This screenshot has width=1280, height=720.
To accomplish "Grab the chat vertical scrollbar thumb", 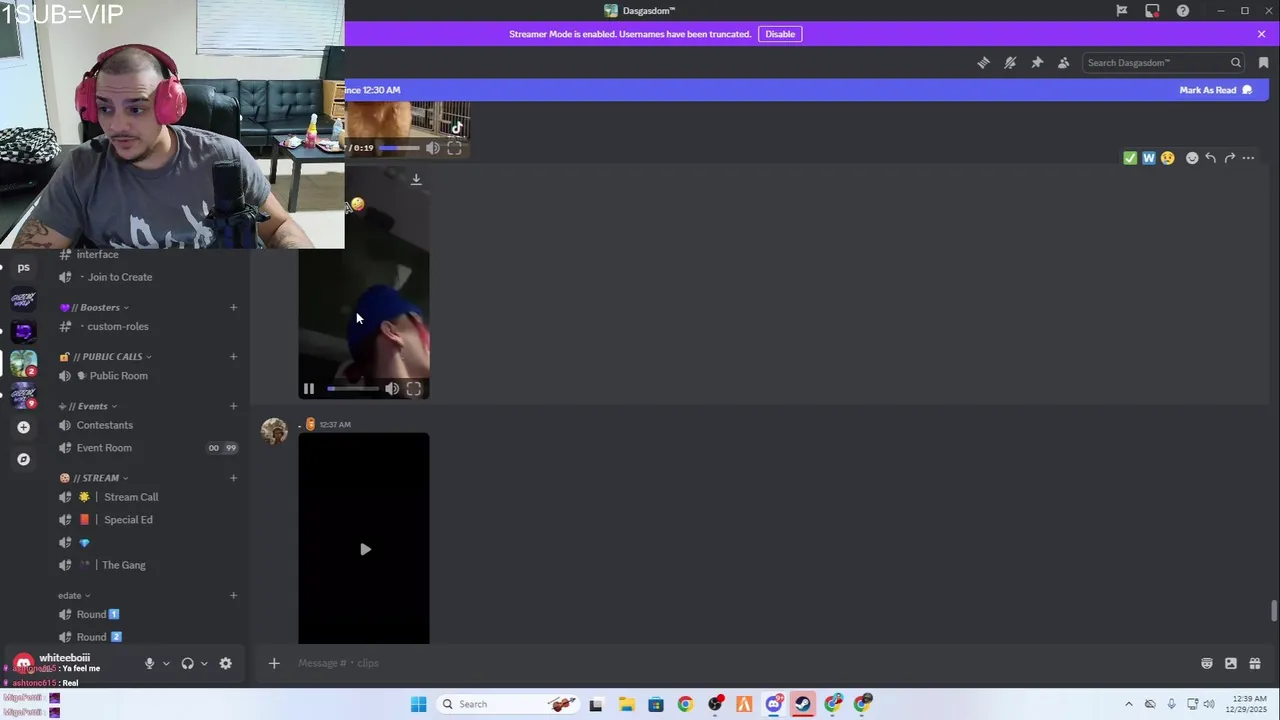I will pos(1273,611).
